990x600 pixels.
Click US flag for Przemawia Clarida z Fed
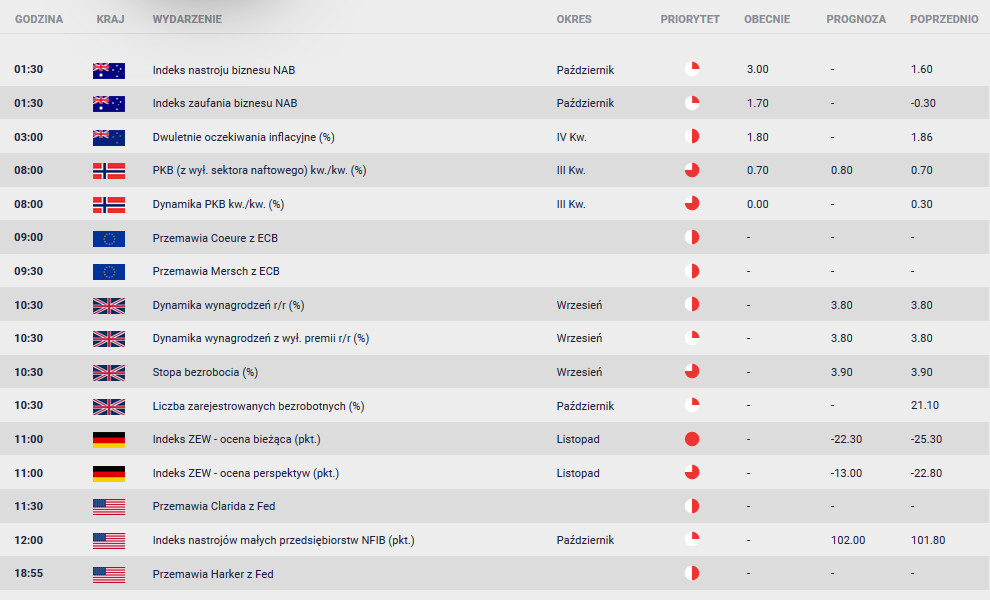click(109, 507)
